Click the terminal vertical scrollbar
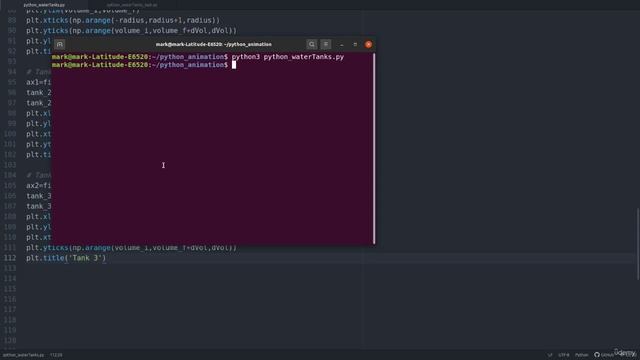The image size is (640, 360). tap(374, 149)
